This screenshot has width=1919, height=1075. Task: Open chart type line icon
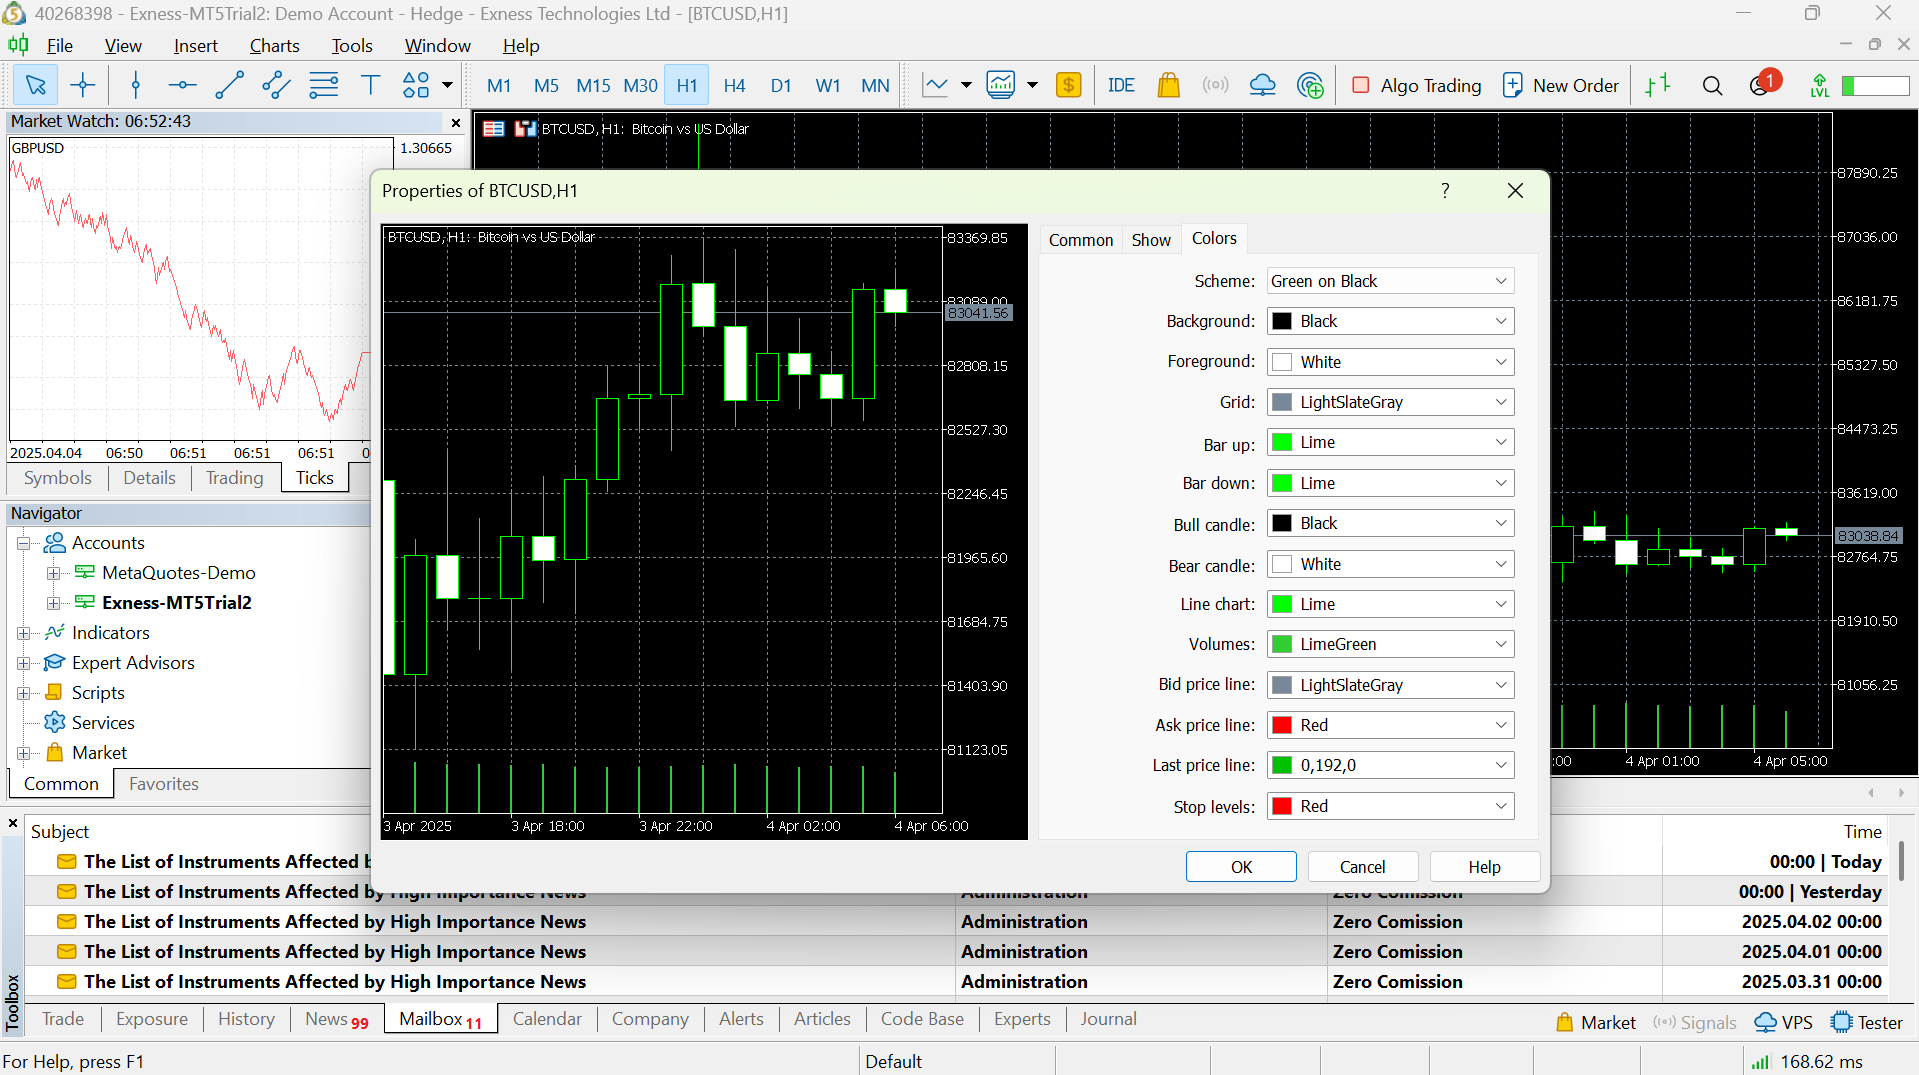point(935,85)
